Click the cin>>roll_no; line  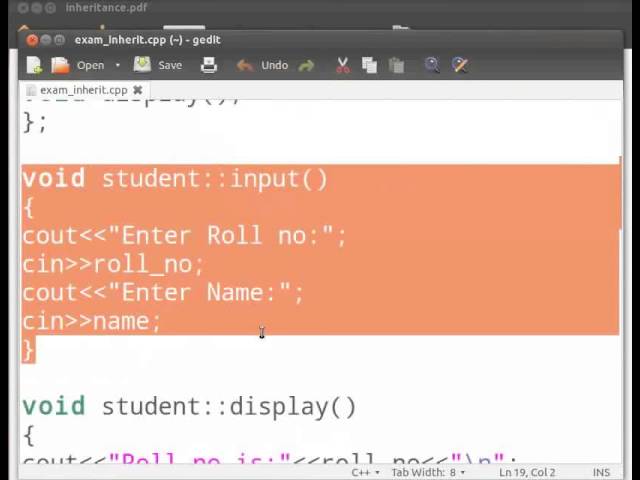[x=113, y=264]
